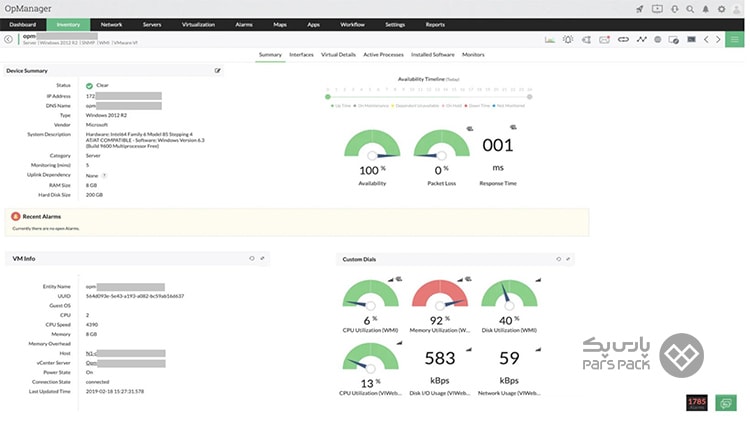This screenshot has width=750, height=424.
Task: Click the monitor with pencil icon
Action: coord(673,40)
